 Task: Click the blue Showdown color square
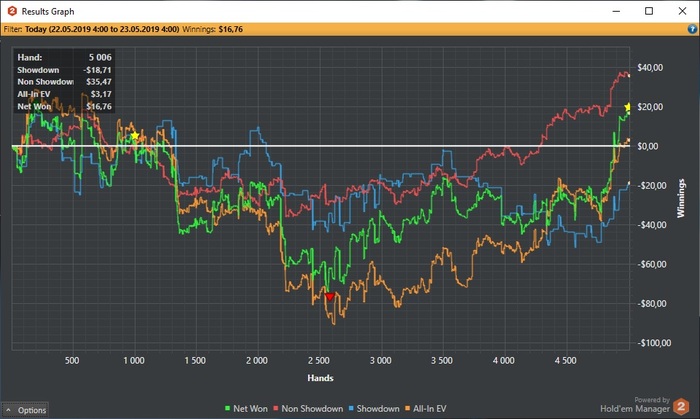(x=351, y=408)
